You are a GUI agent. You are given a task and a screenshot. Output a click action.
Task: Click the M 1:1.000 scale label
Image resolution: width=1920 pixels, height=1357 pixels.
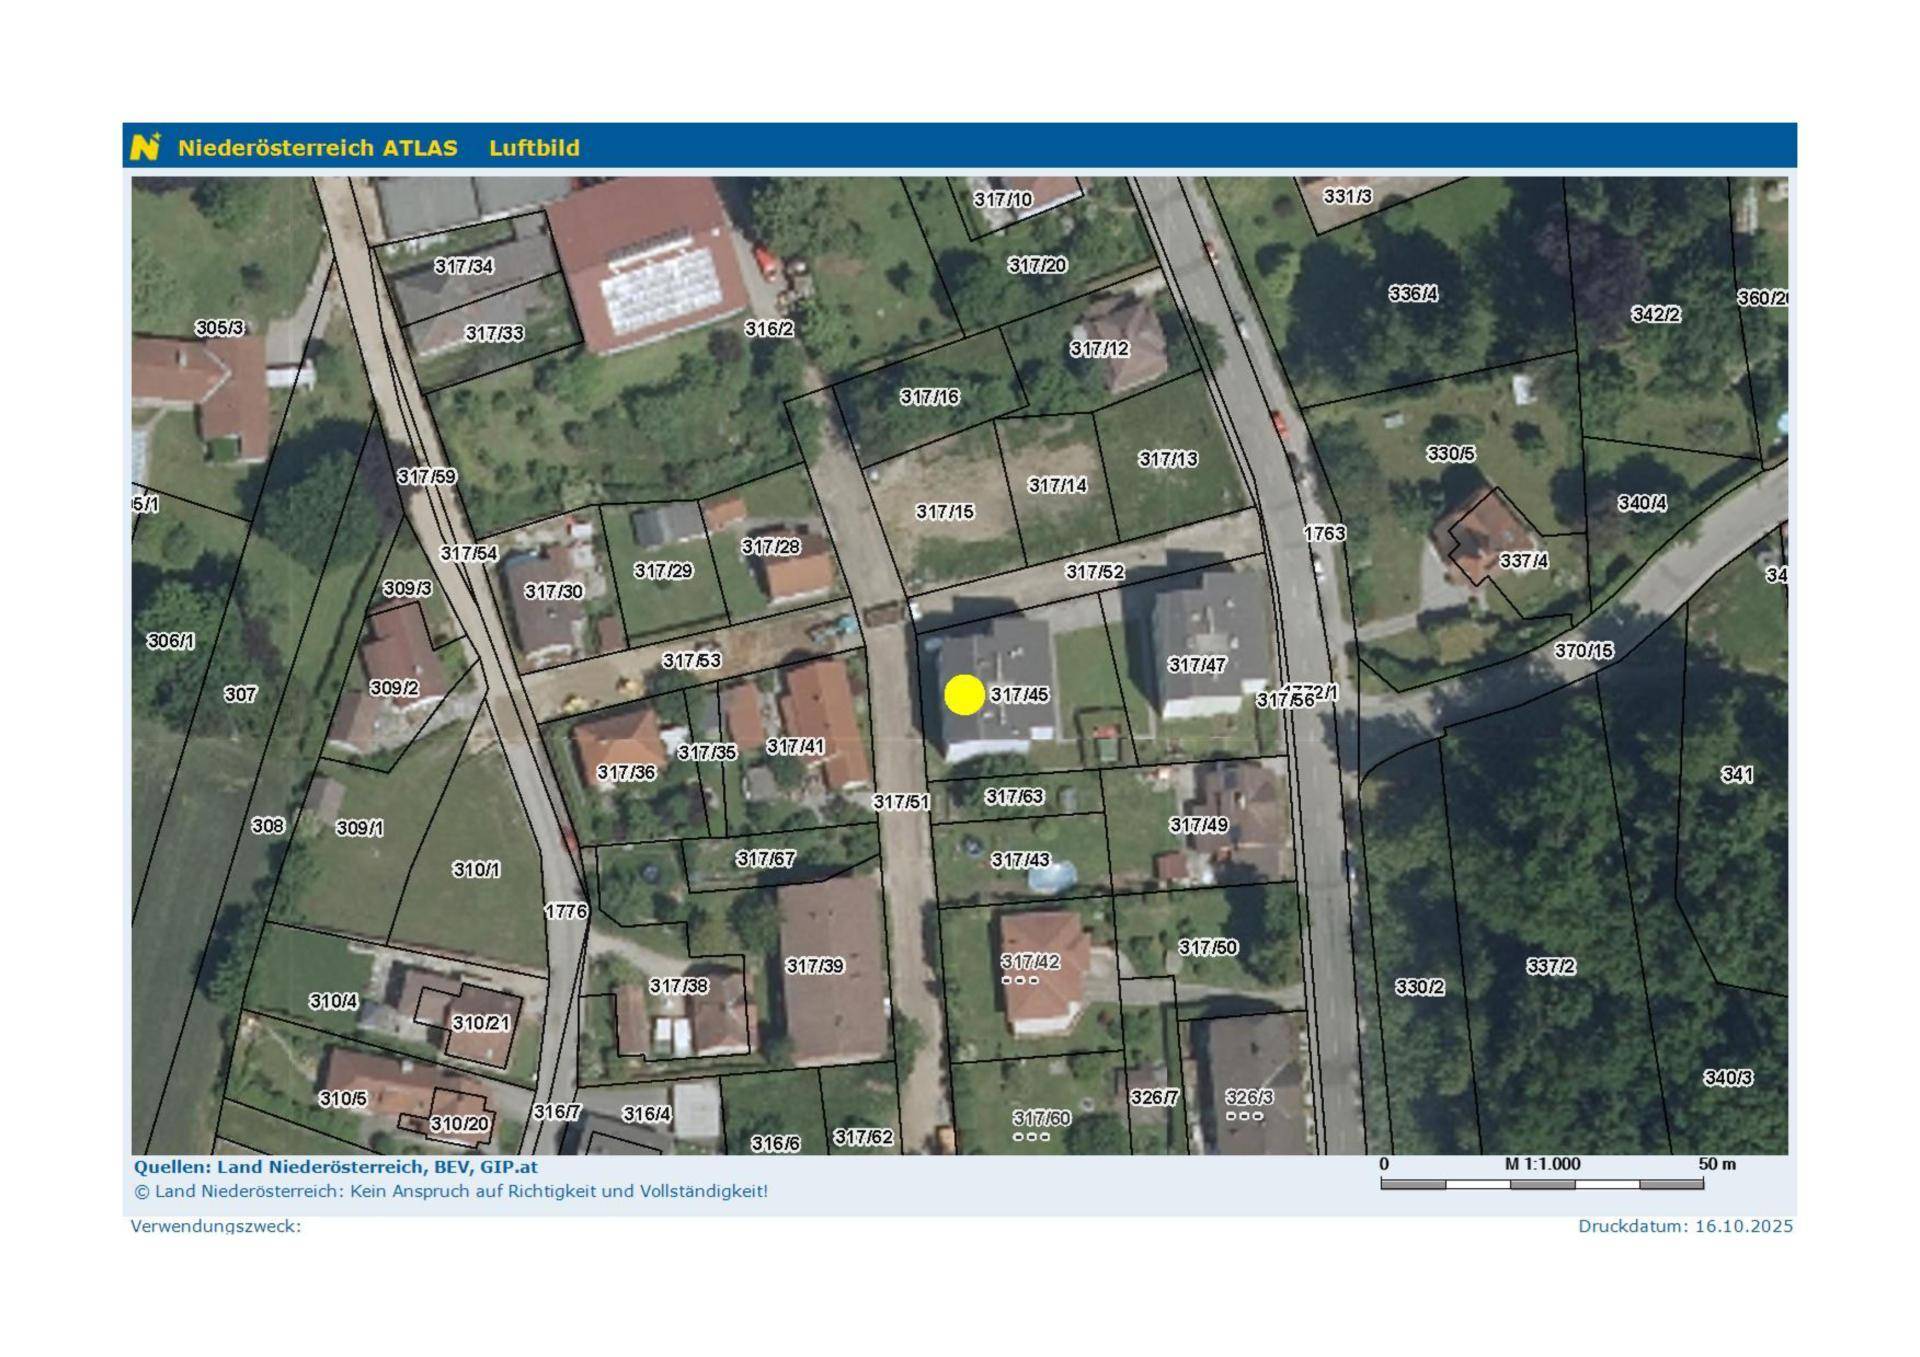1542,1164
